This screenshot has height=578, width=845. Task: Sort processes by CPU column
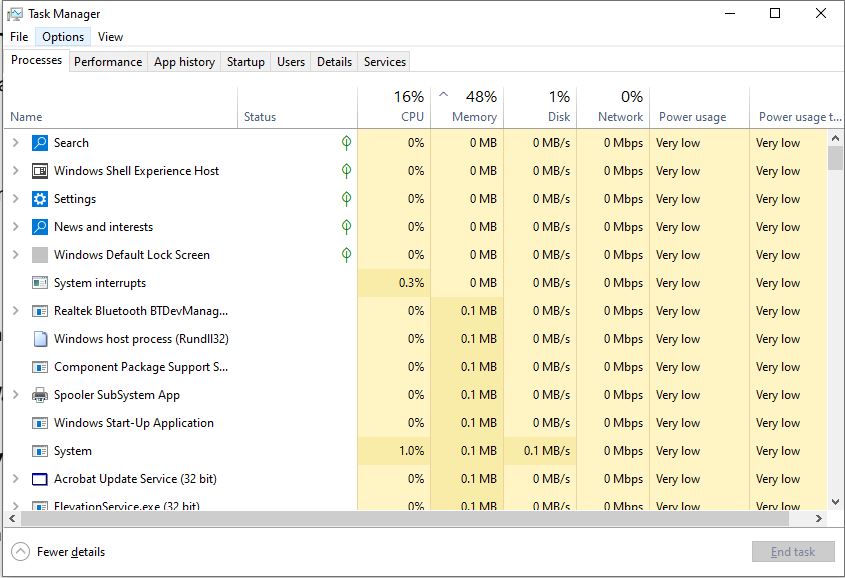click(394, 108)
